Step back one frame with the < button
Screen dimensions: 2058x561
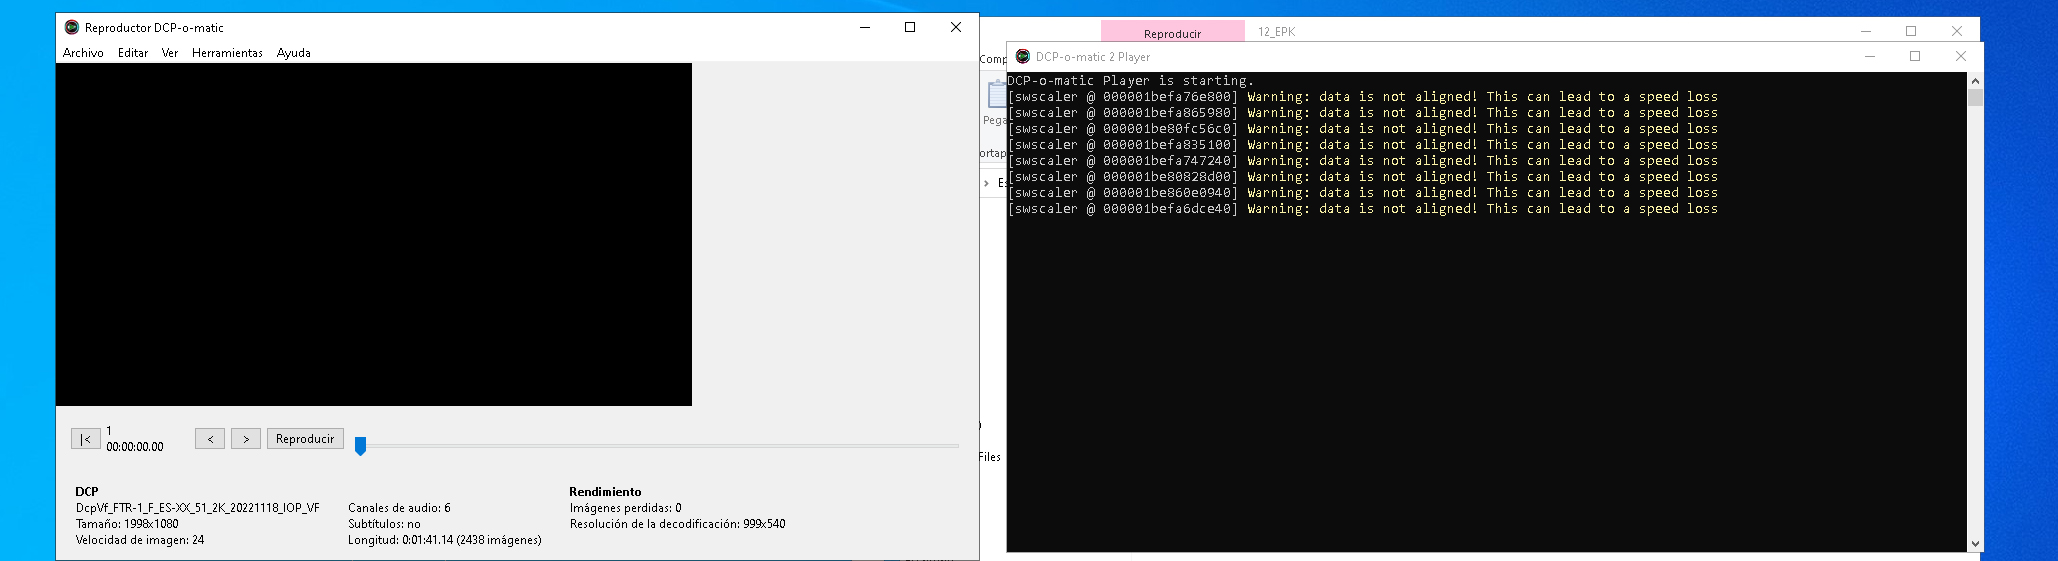[x=210, y=439]
